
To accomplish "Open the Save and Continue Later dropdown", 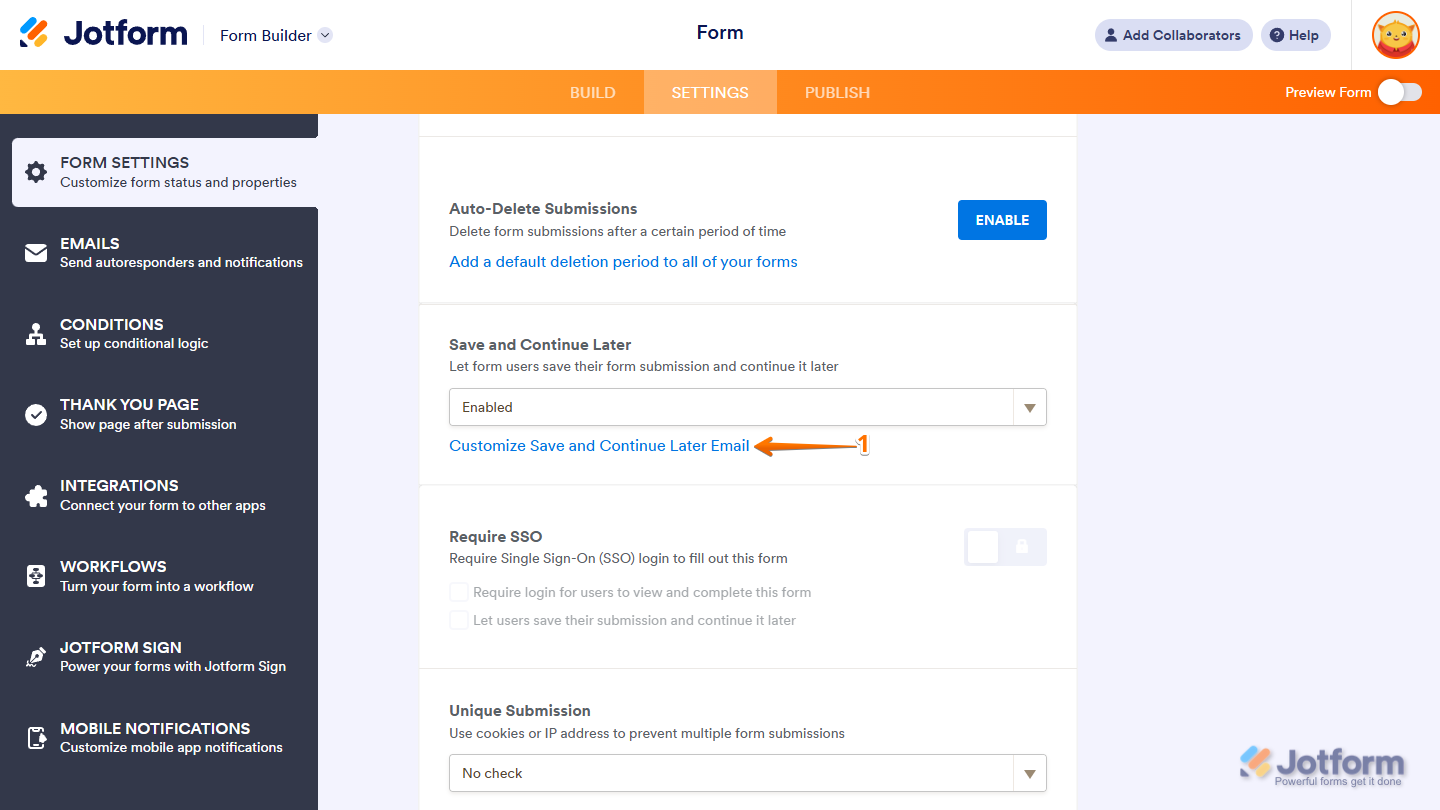I will coord(1028,407).
